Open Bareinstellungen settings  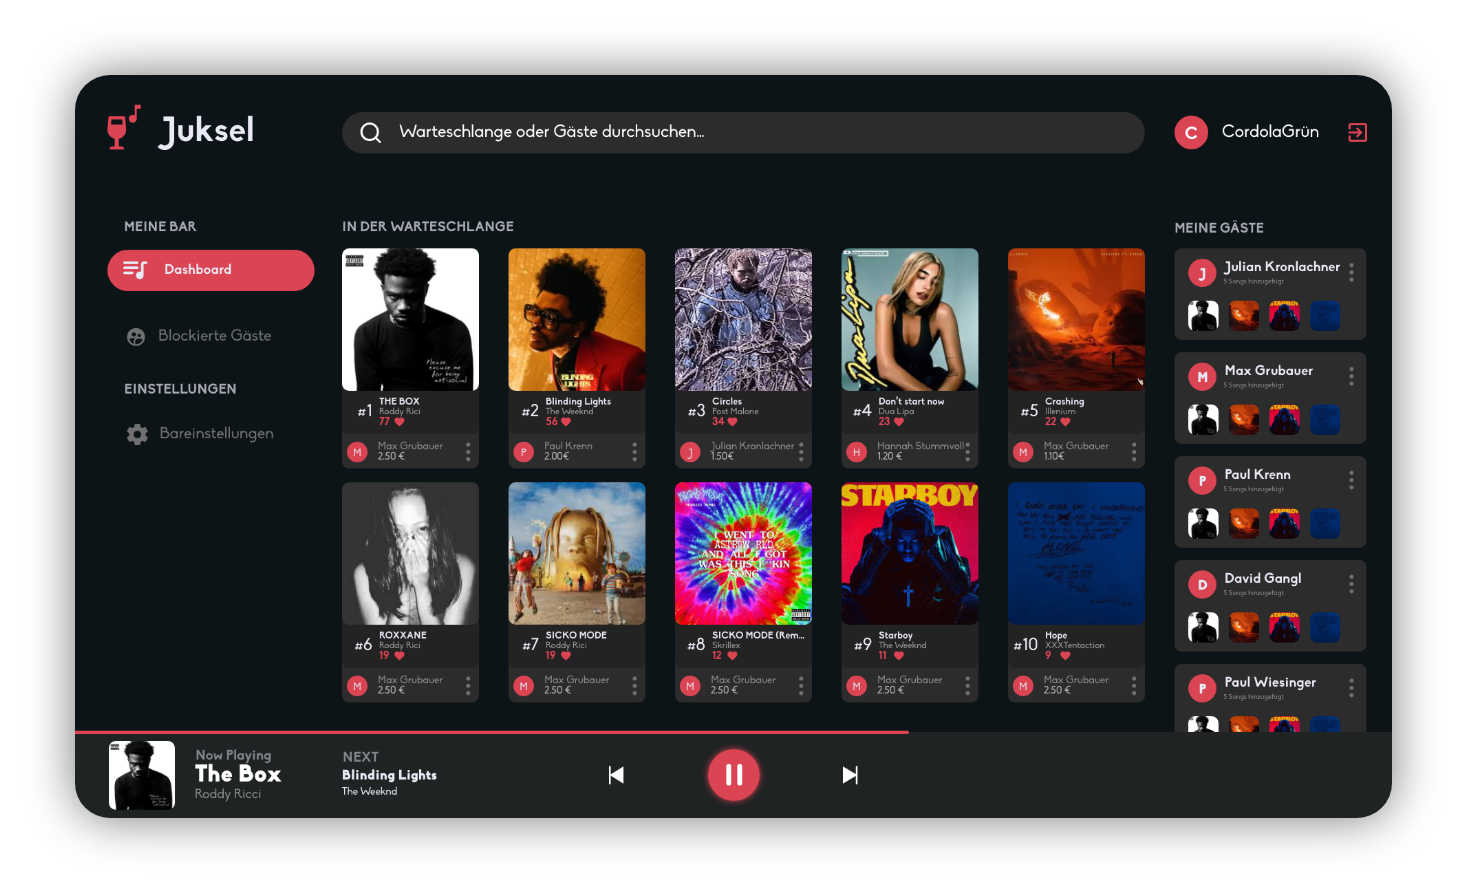[200, 434]
